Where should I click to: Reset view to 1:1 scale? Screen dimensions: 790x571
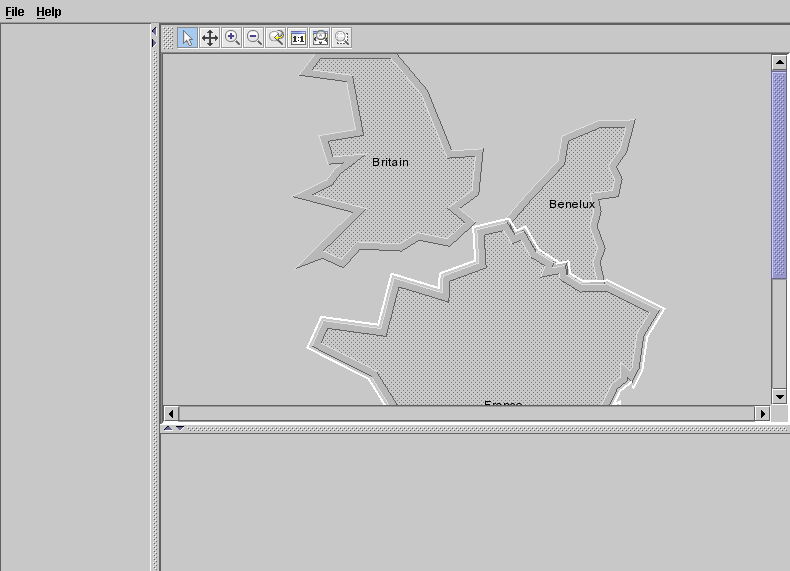pos(298,38)
